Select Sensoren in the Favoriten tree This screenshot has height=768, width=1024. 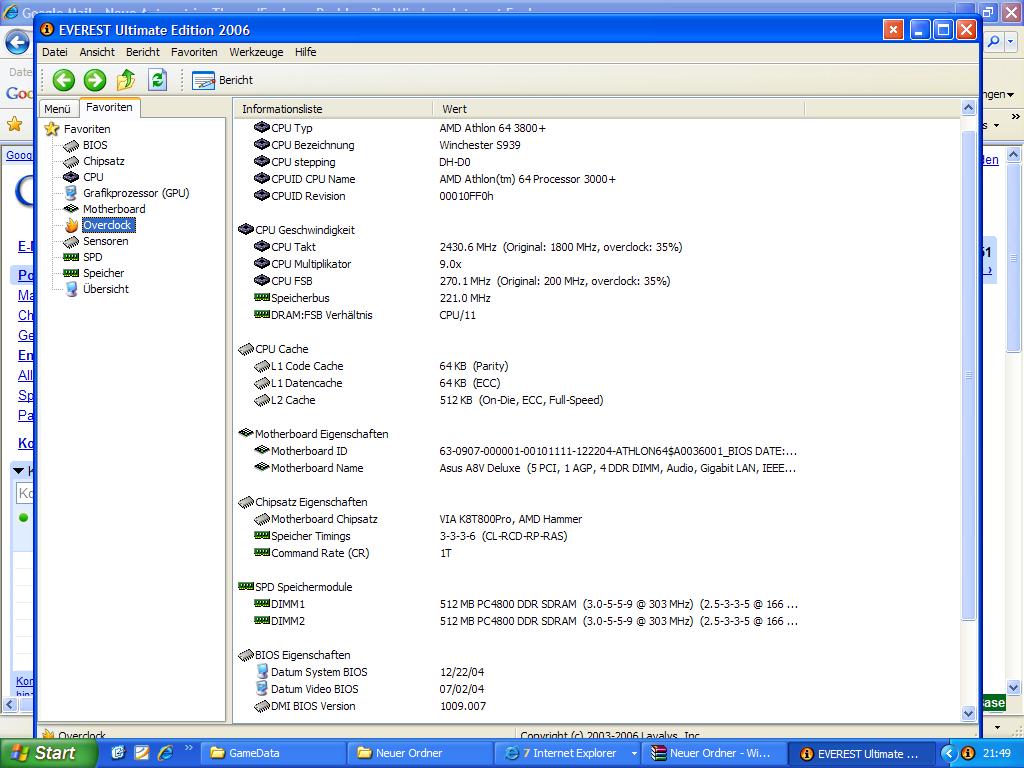click(105, 241)
